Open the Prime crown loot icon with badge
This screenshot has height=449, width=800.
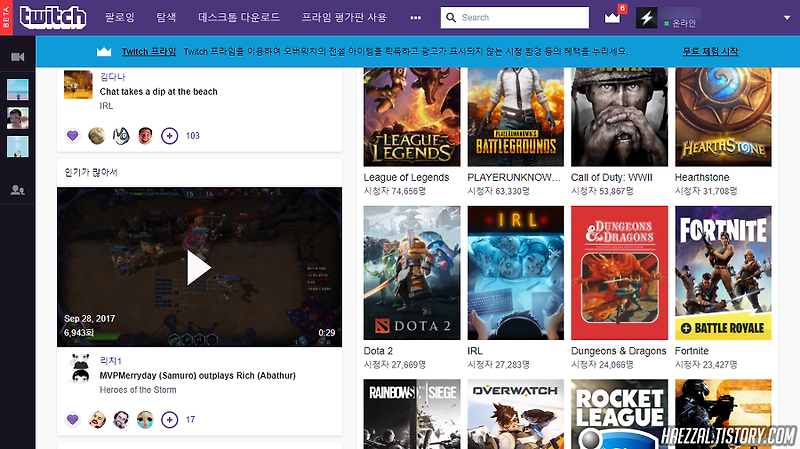point(613,17)
